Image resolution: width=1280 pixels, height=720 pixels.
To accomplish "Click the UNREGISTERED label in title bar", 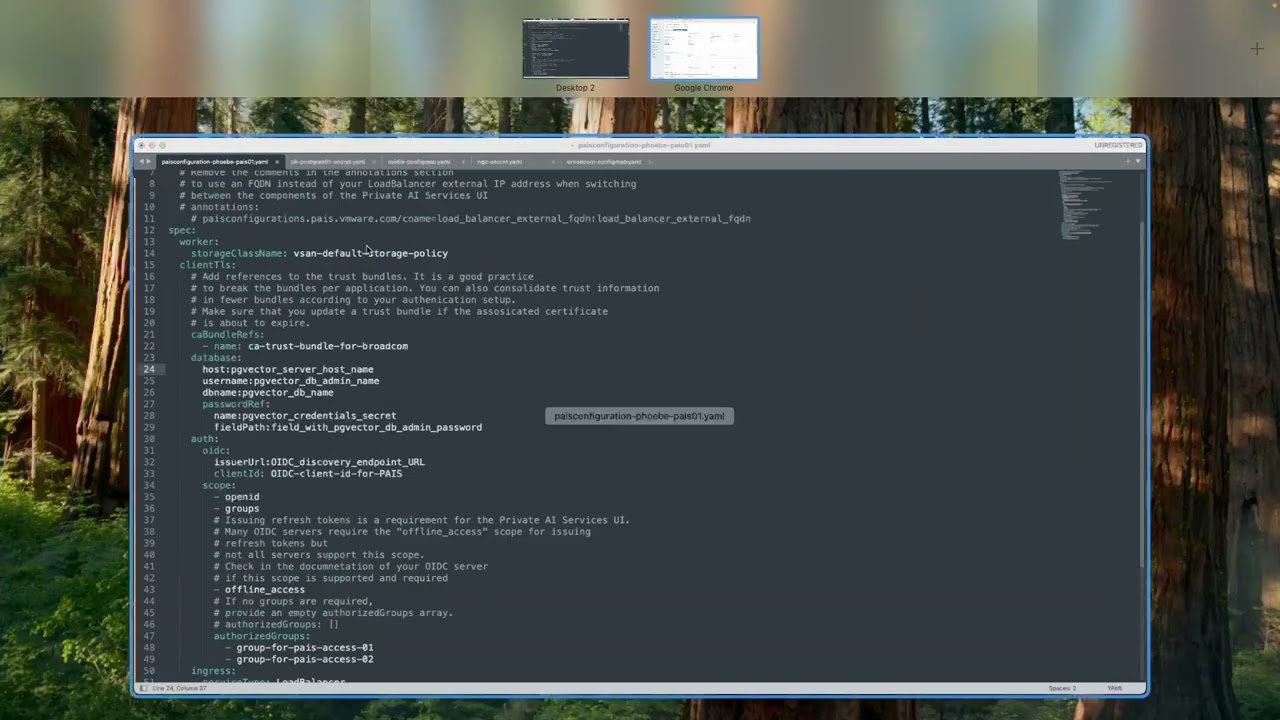I will [1118, 145].
